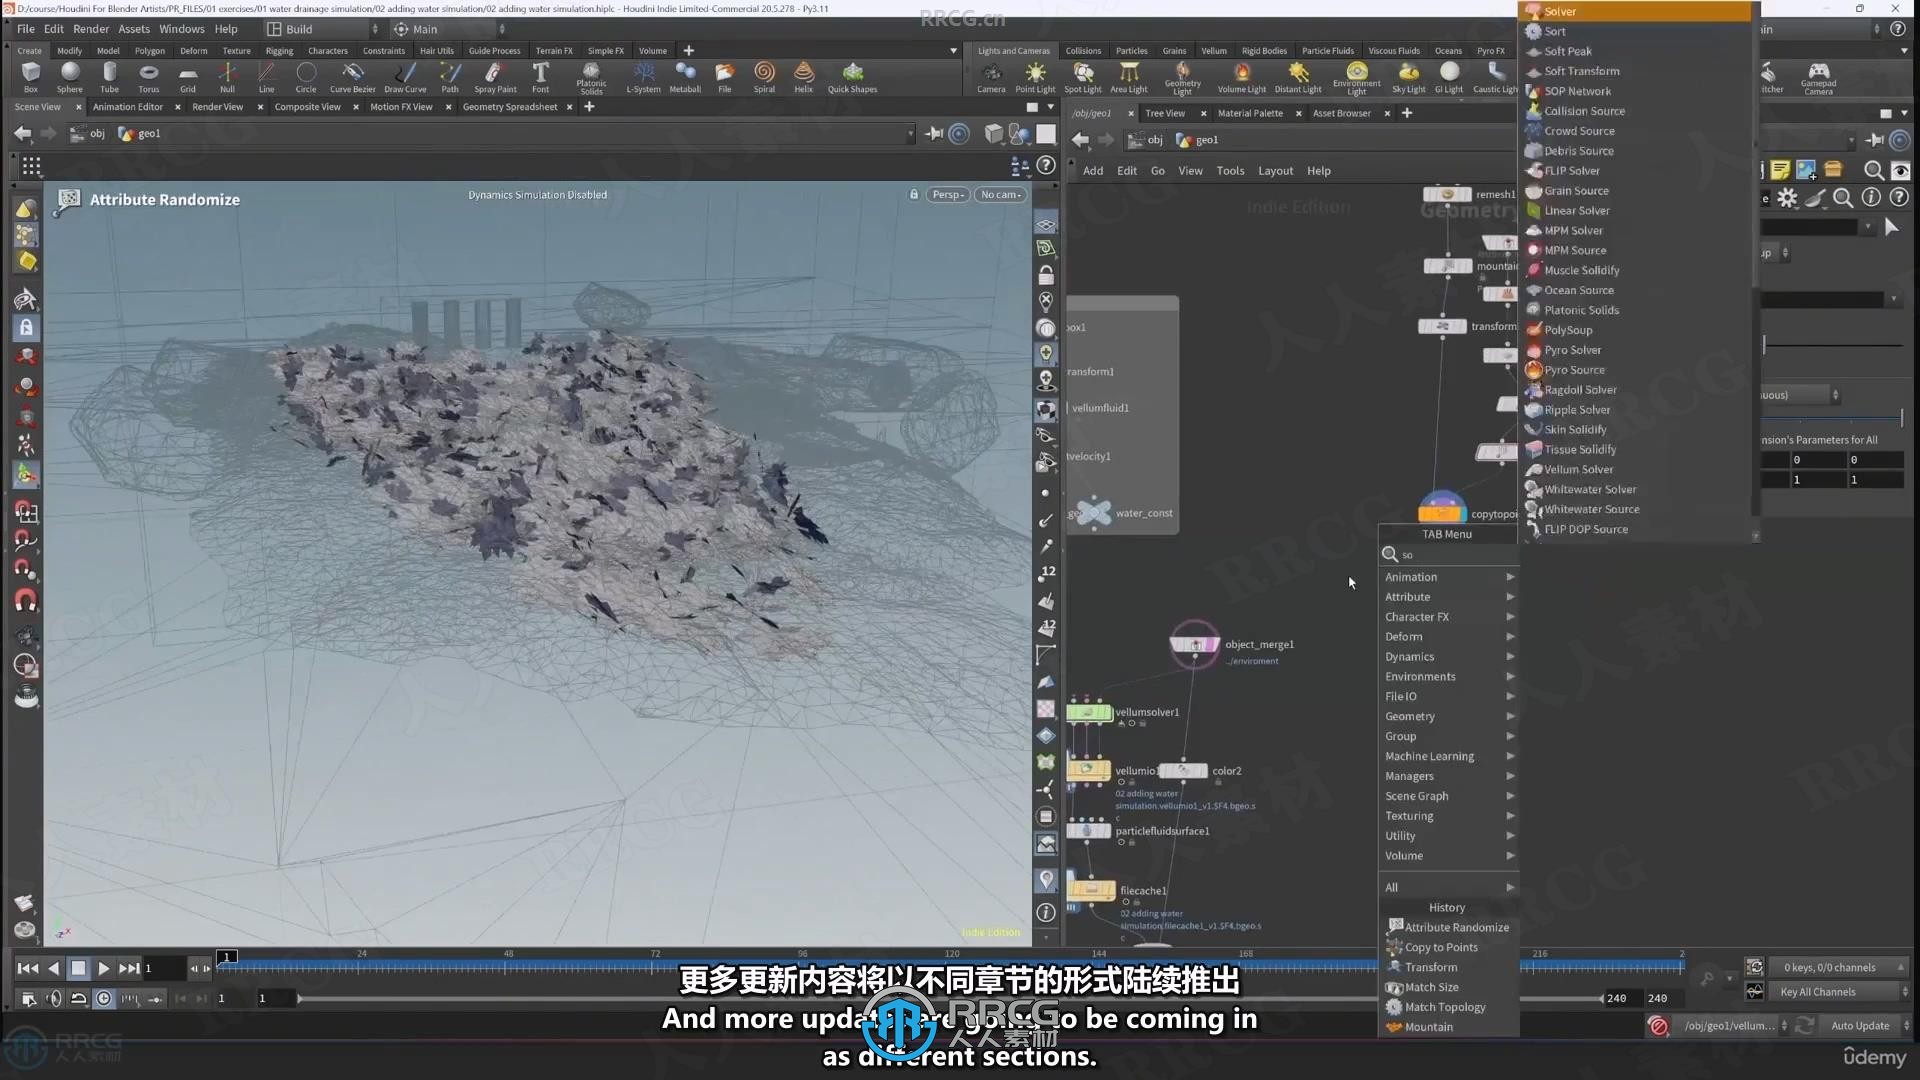Stop timeline playback
The image size is (1920, 1080).
point(78,968)
